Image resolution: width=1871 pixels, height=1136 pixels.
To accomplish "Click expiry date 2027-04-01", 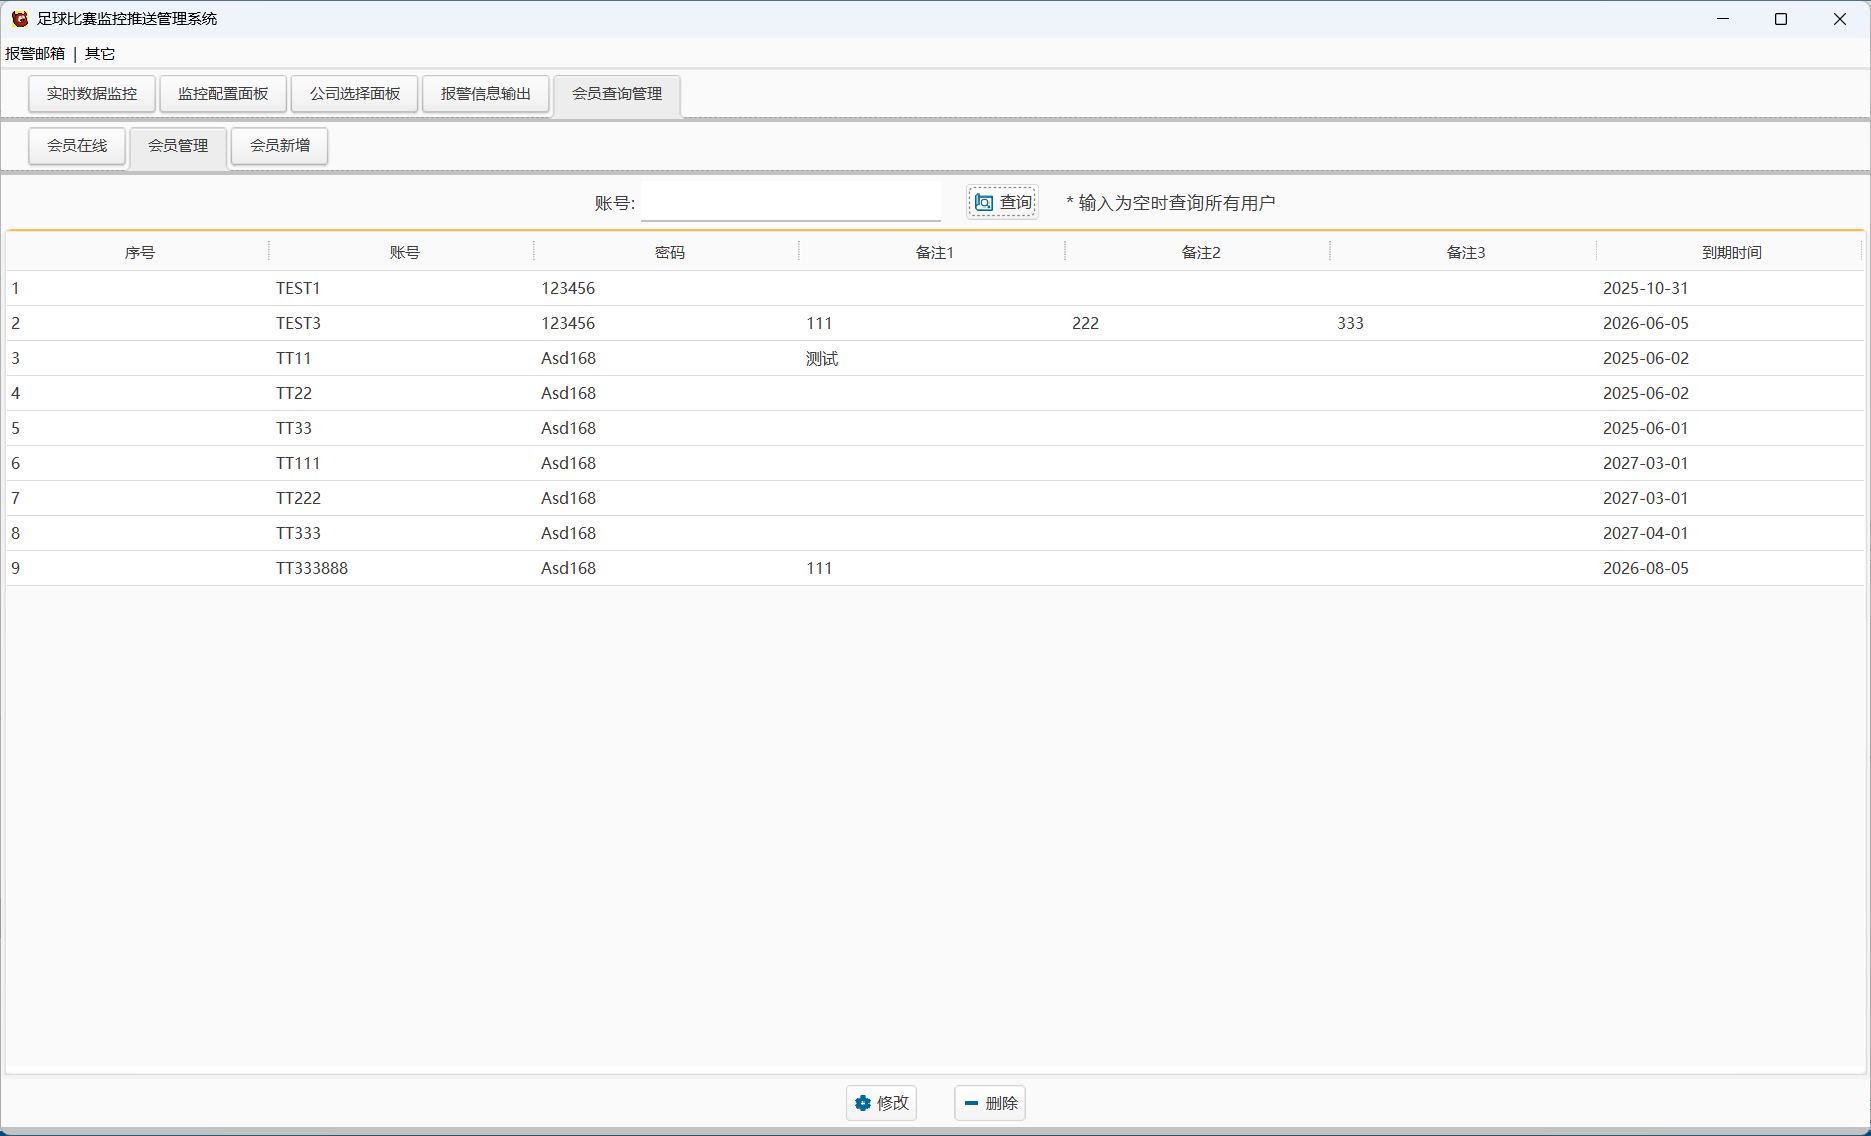I will point(1646,533).
